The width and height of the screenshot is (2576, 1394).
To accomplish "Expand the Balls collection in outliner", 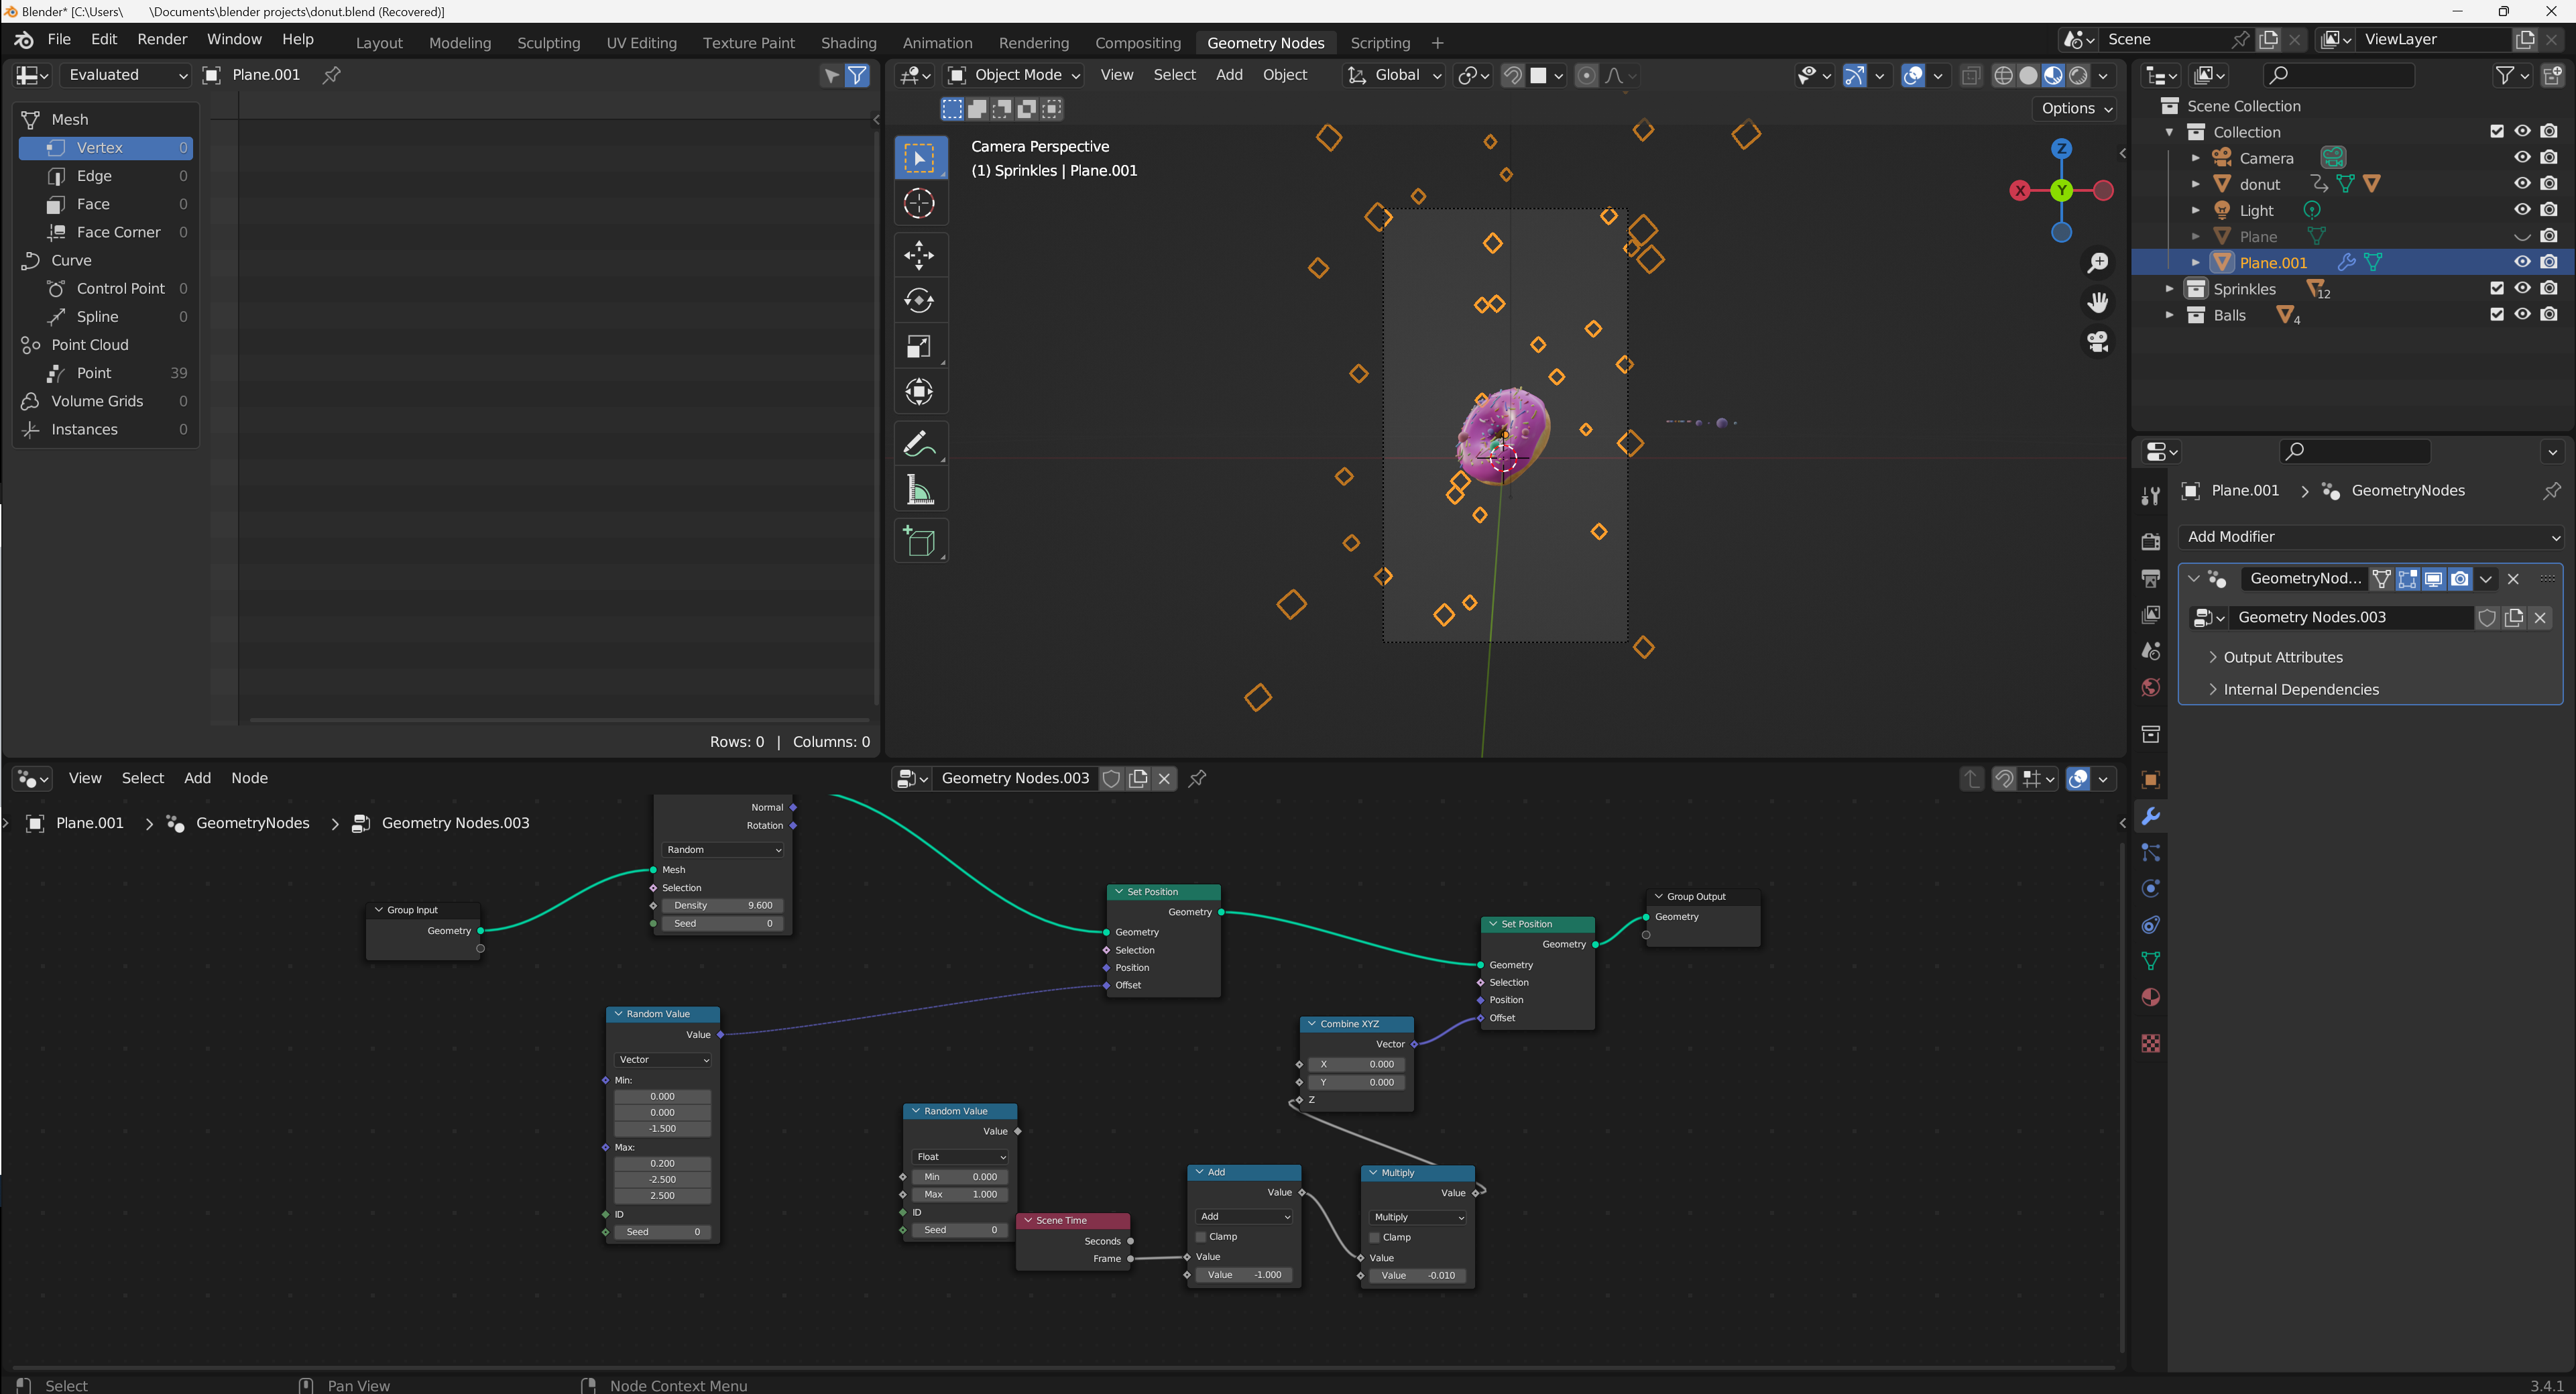I will pos(2169,315).
